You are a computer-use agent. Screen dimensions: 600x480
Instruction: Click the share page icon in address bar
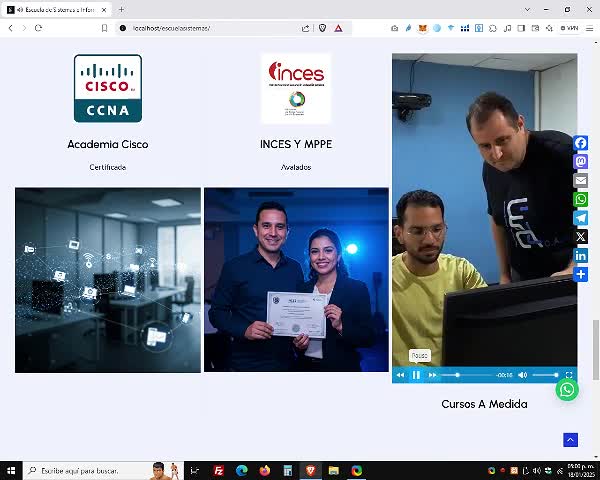point(305,28)
